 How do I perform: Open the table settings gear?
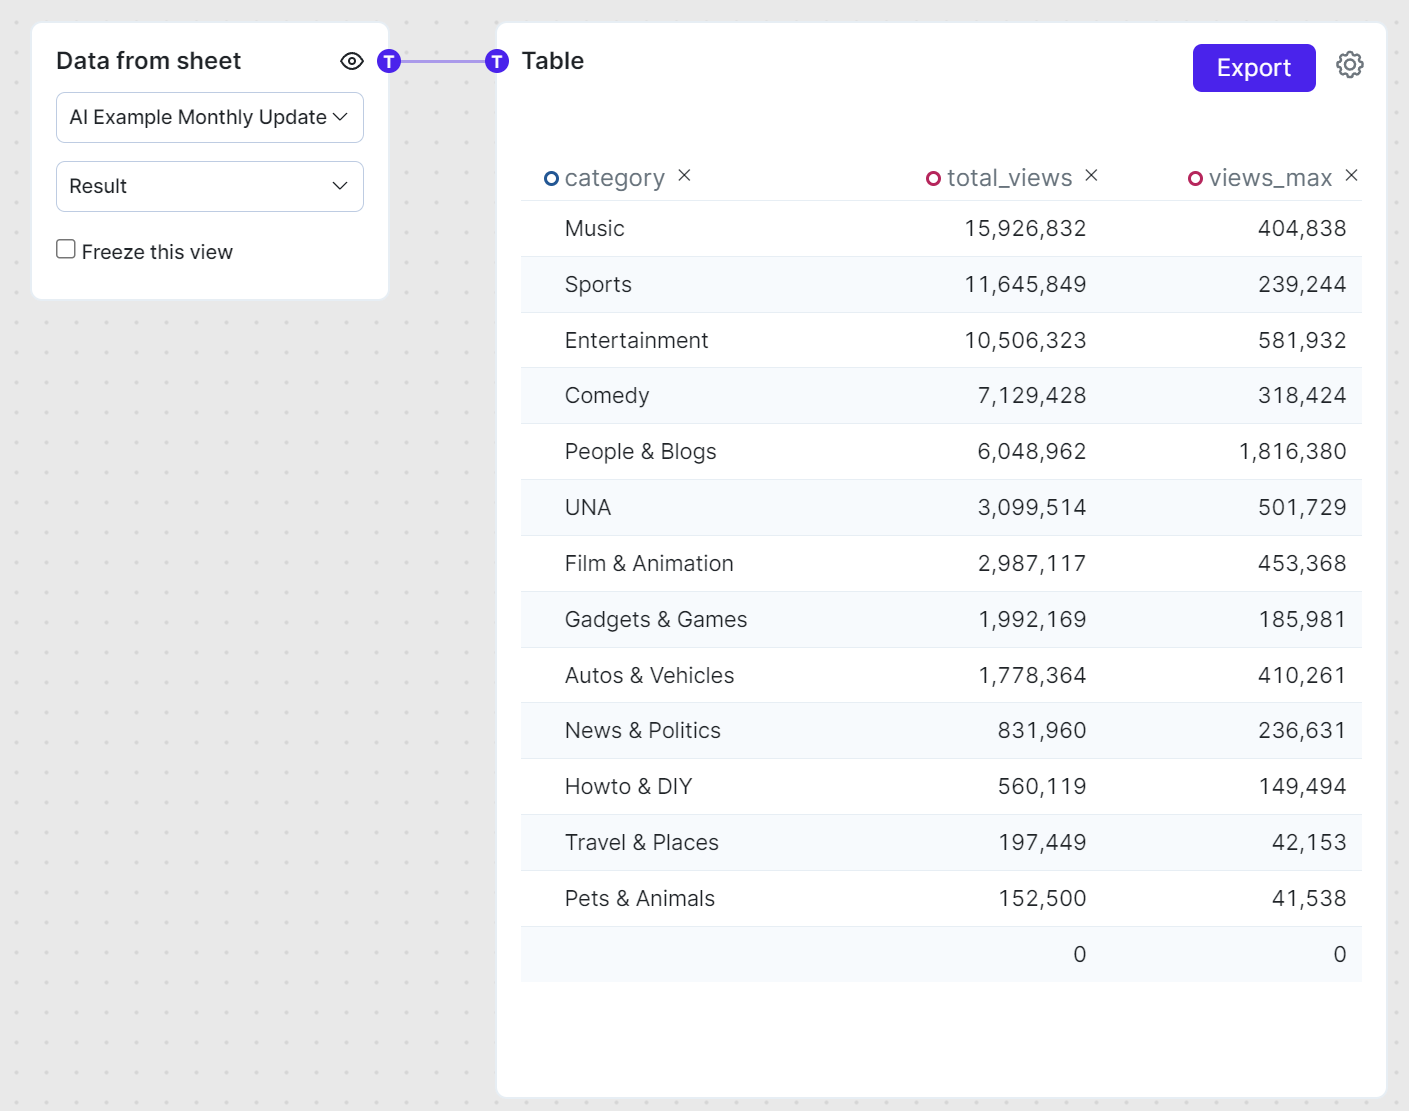click(x=1349, y=65)
